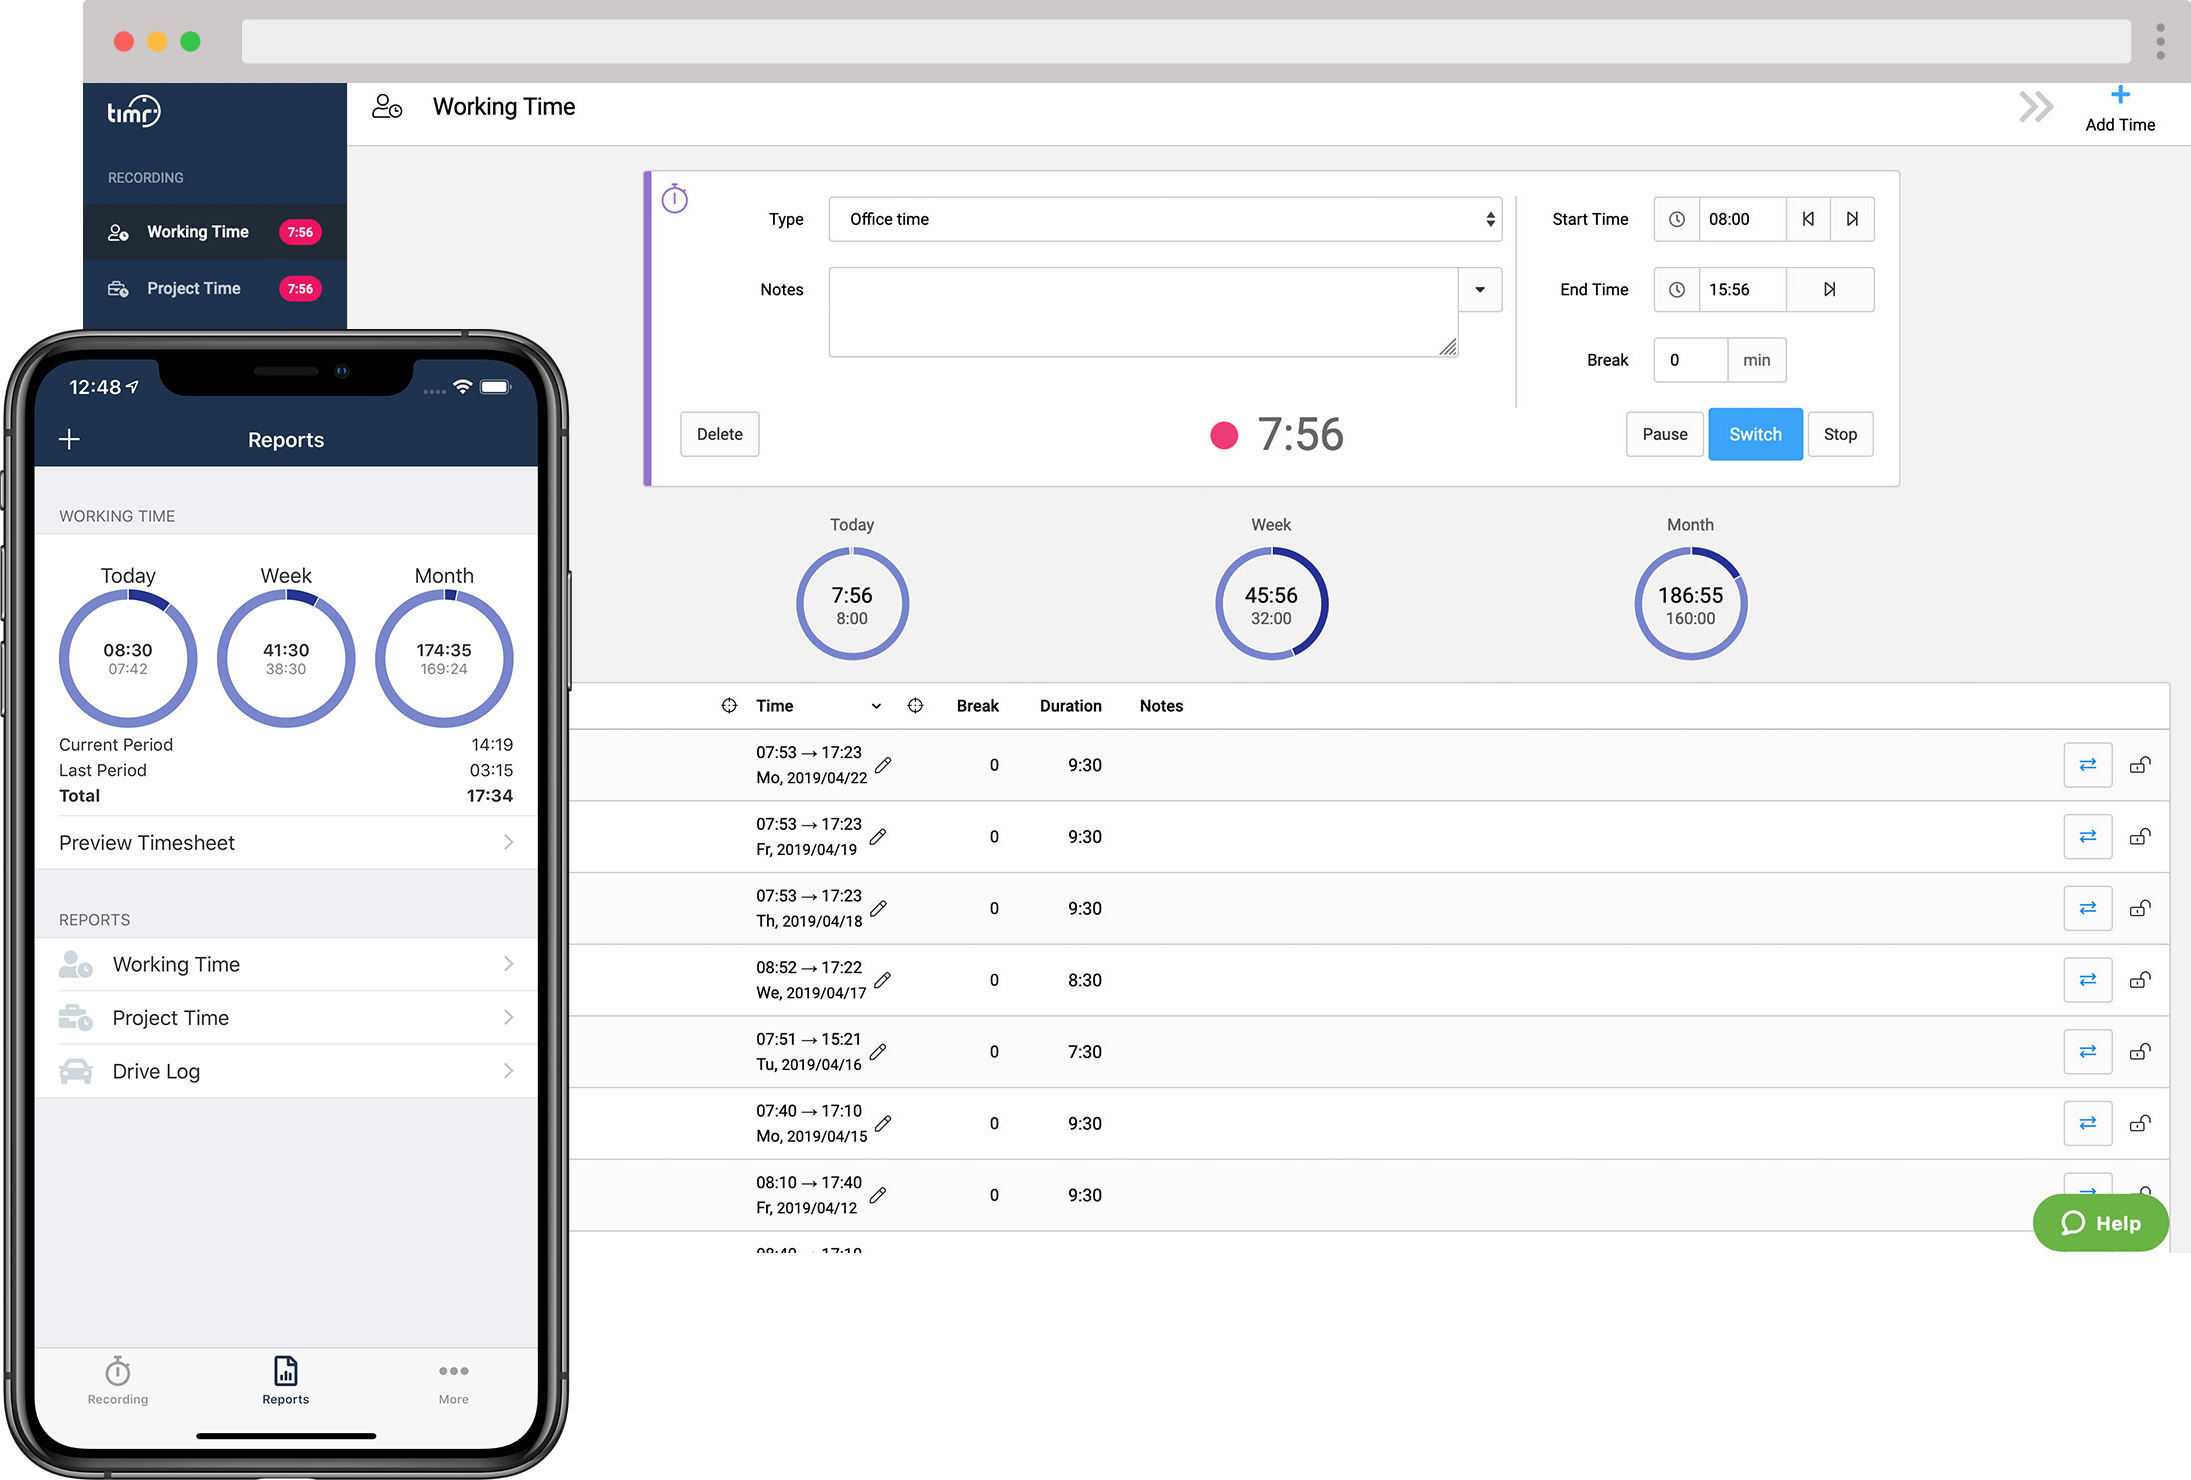
Task: Toggle lock on the We, 2019/04/17 row
Action: (2140, 980)
